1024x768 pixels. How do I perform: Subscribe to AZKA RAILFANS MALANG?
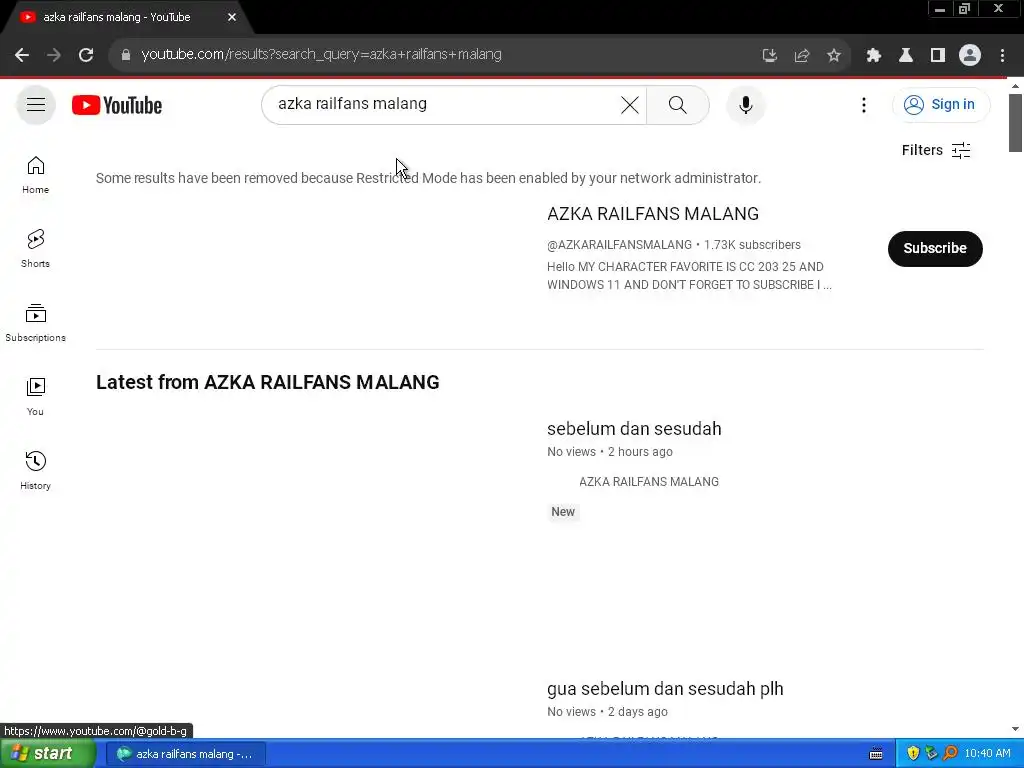pyautogui.click(x=935, y=248)
